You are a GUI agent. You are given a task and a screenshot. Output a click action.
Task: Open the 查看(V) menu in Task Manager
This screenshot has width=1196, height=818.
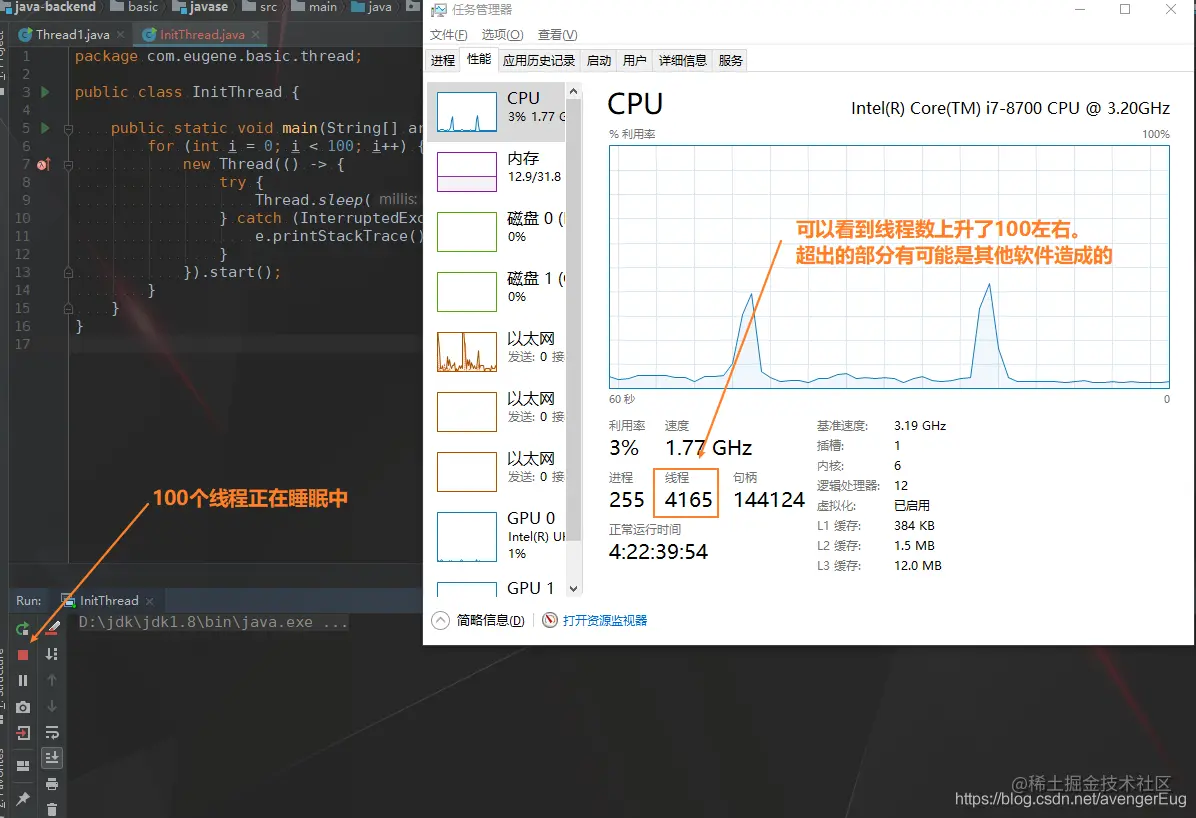[x=558, y=35]
